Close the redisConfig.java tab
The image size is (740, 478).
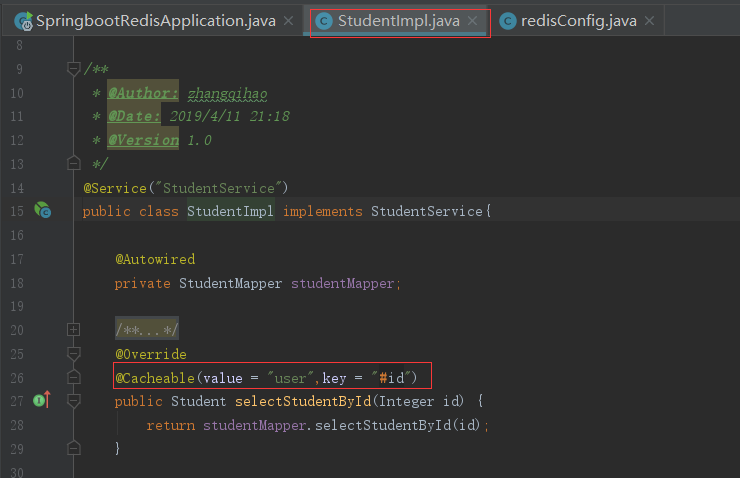pos(649,21)
